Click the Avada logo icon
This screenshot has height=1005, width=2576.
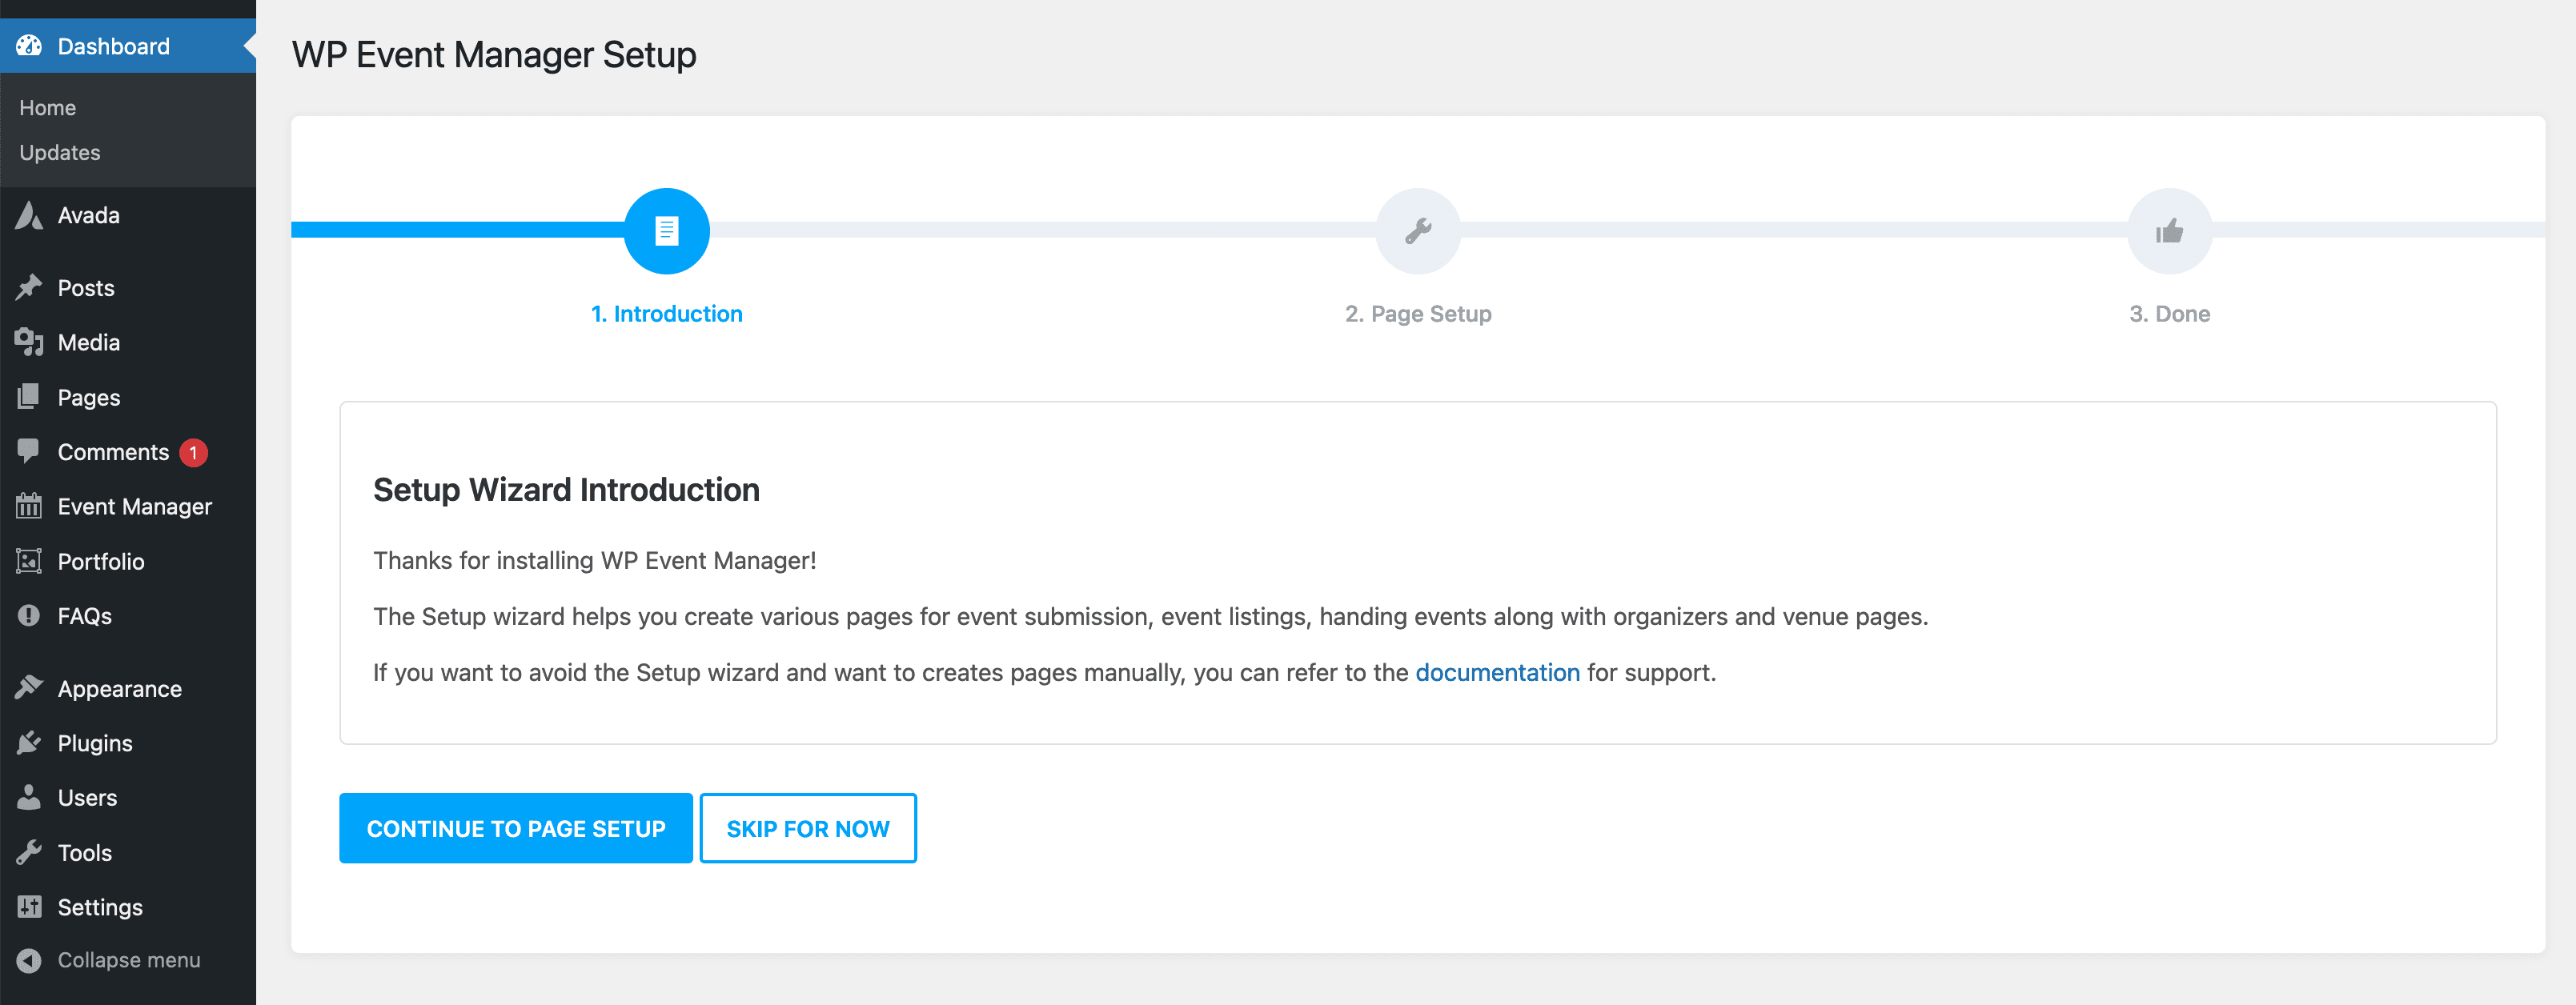pyautogui.click(x=29, y=215)
